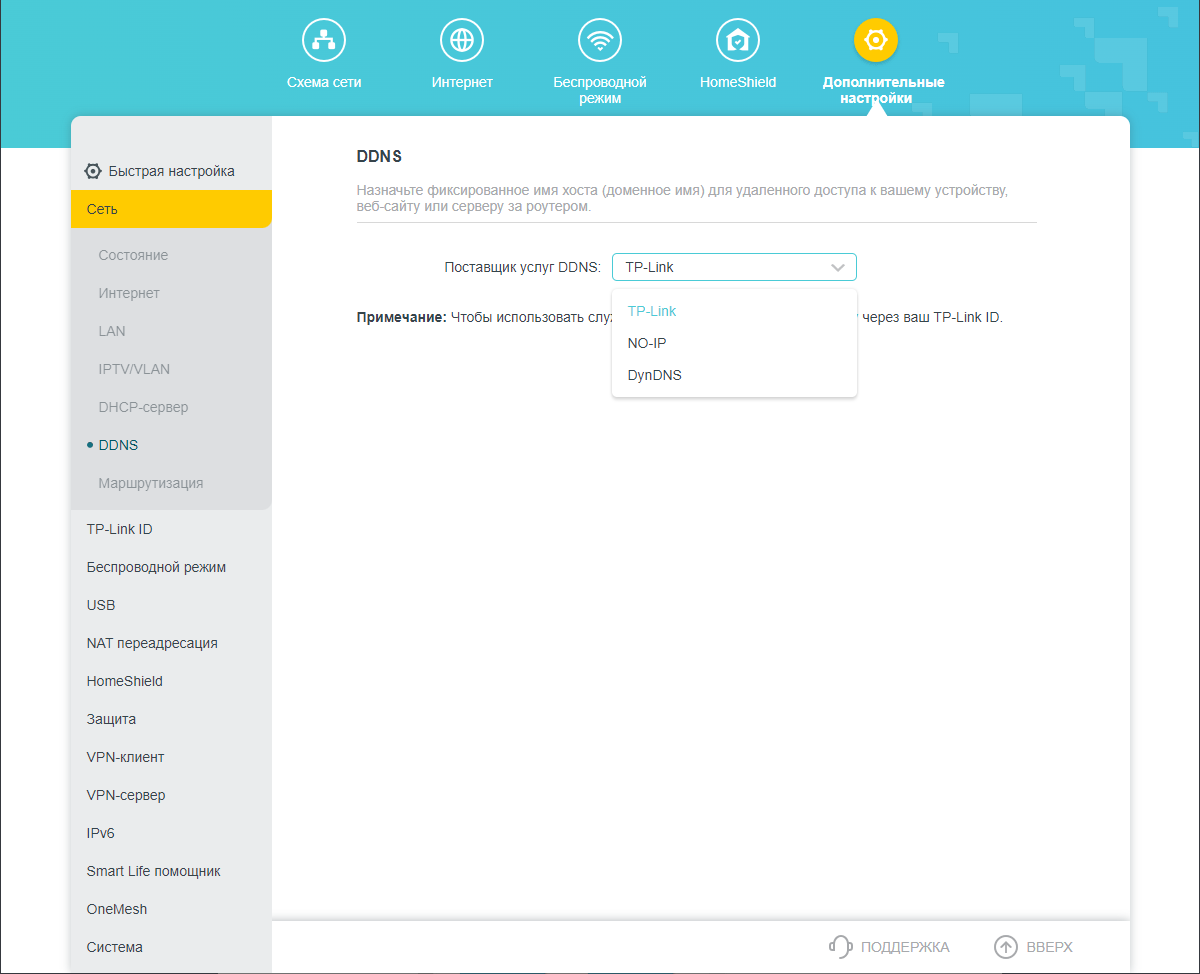Screen dimensions: 1200x974
Task: Open Беспроводной режим in the sidebar
Action: point(156,567)
